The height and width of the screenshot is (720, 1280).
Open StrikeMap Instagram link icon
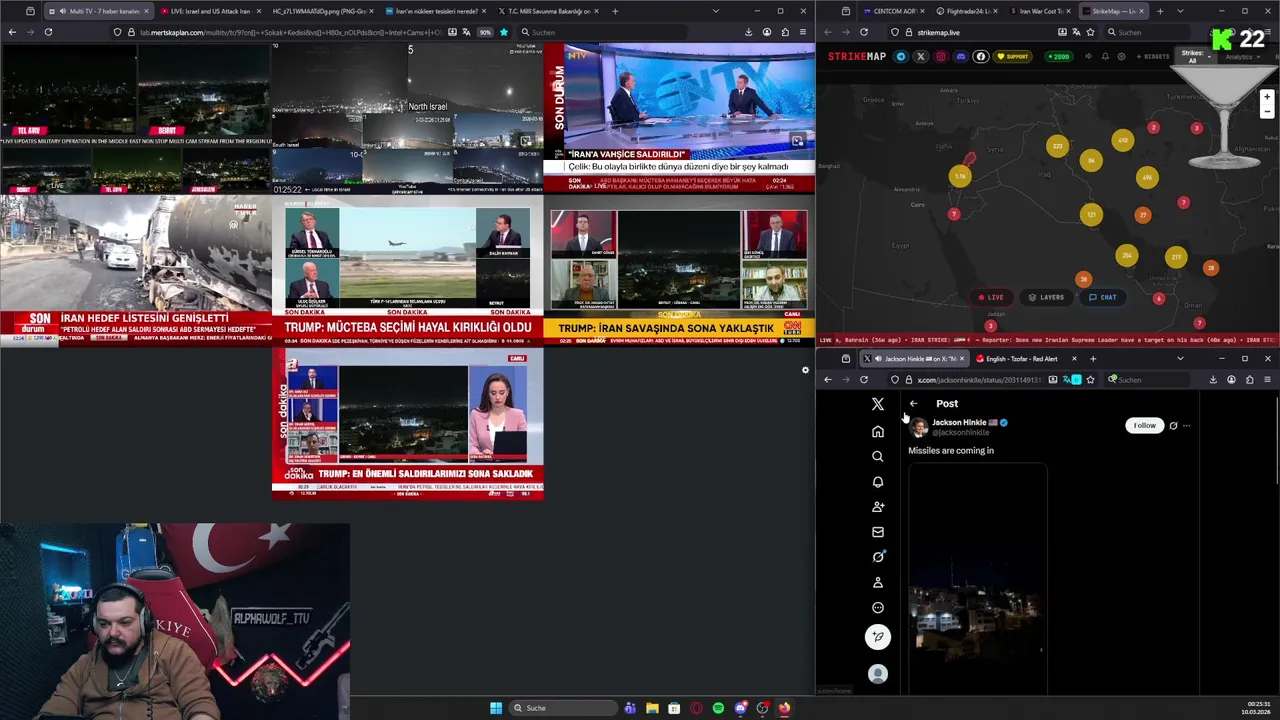click(941, 57)
